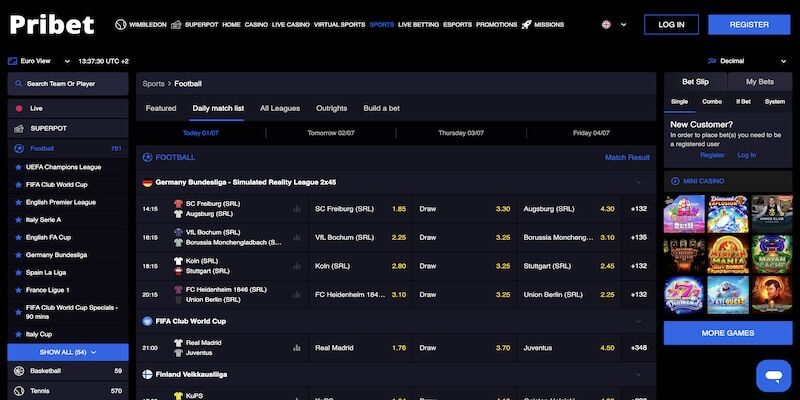Screen dimensions: 800x400
Task: Click the Pribet logo
Action: point(52,24)
